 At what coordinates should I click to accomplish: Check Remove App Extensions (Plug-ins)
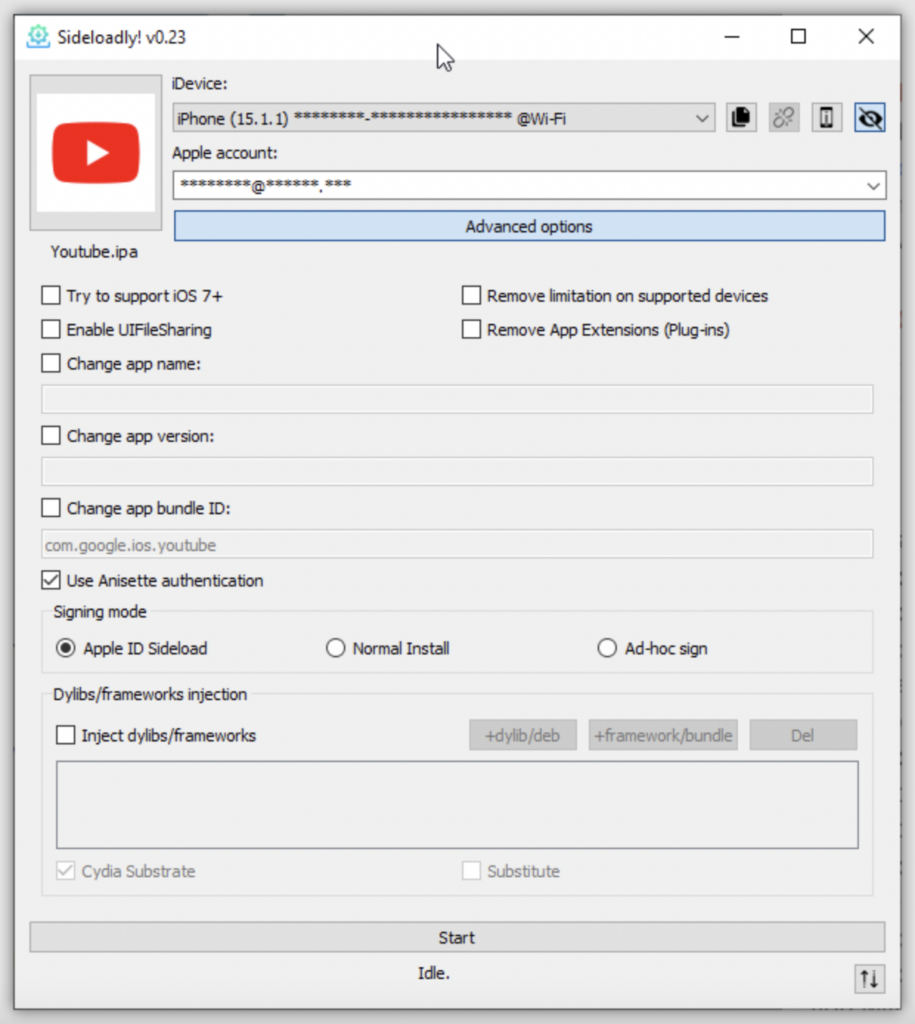pos(471,329)
